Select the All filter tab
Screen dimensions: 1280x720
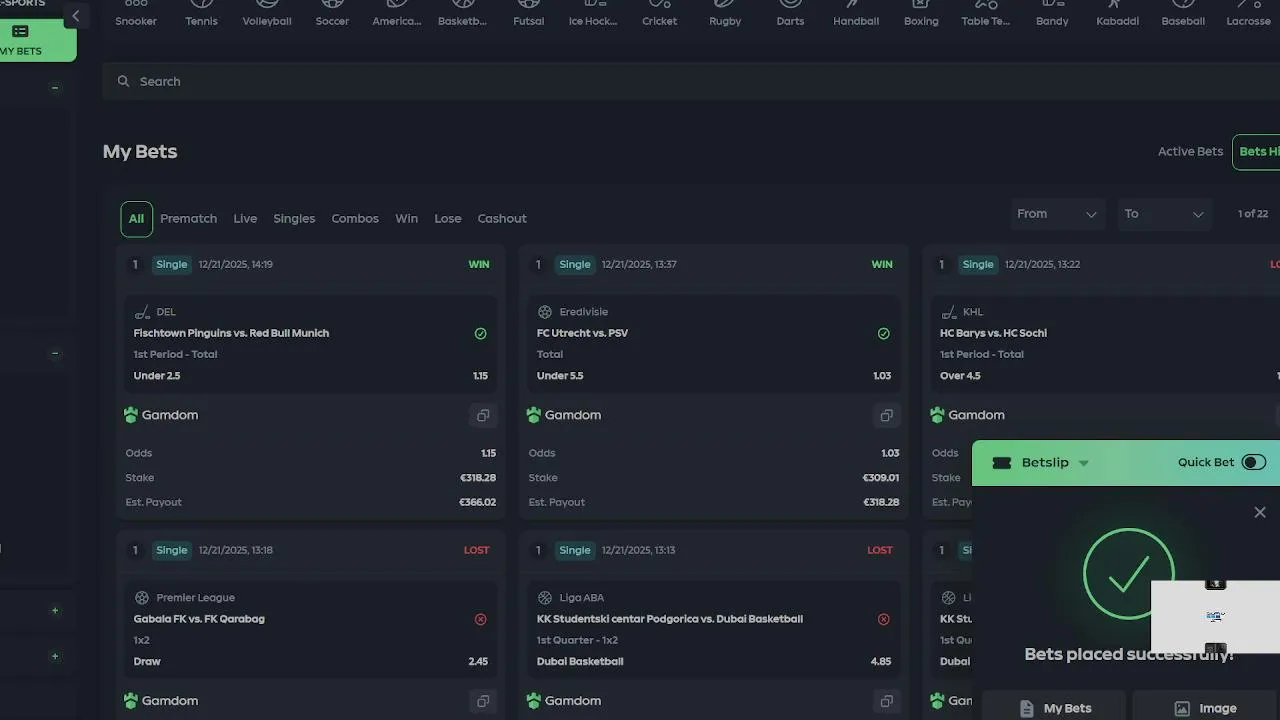click(136, 219)
